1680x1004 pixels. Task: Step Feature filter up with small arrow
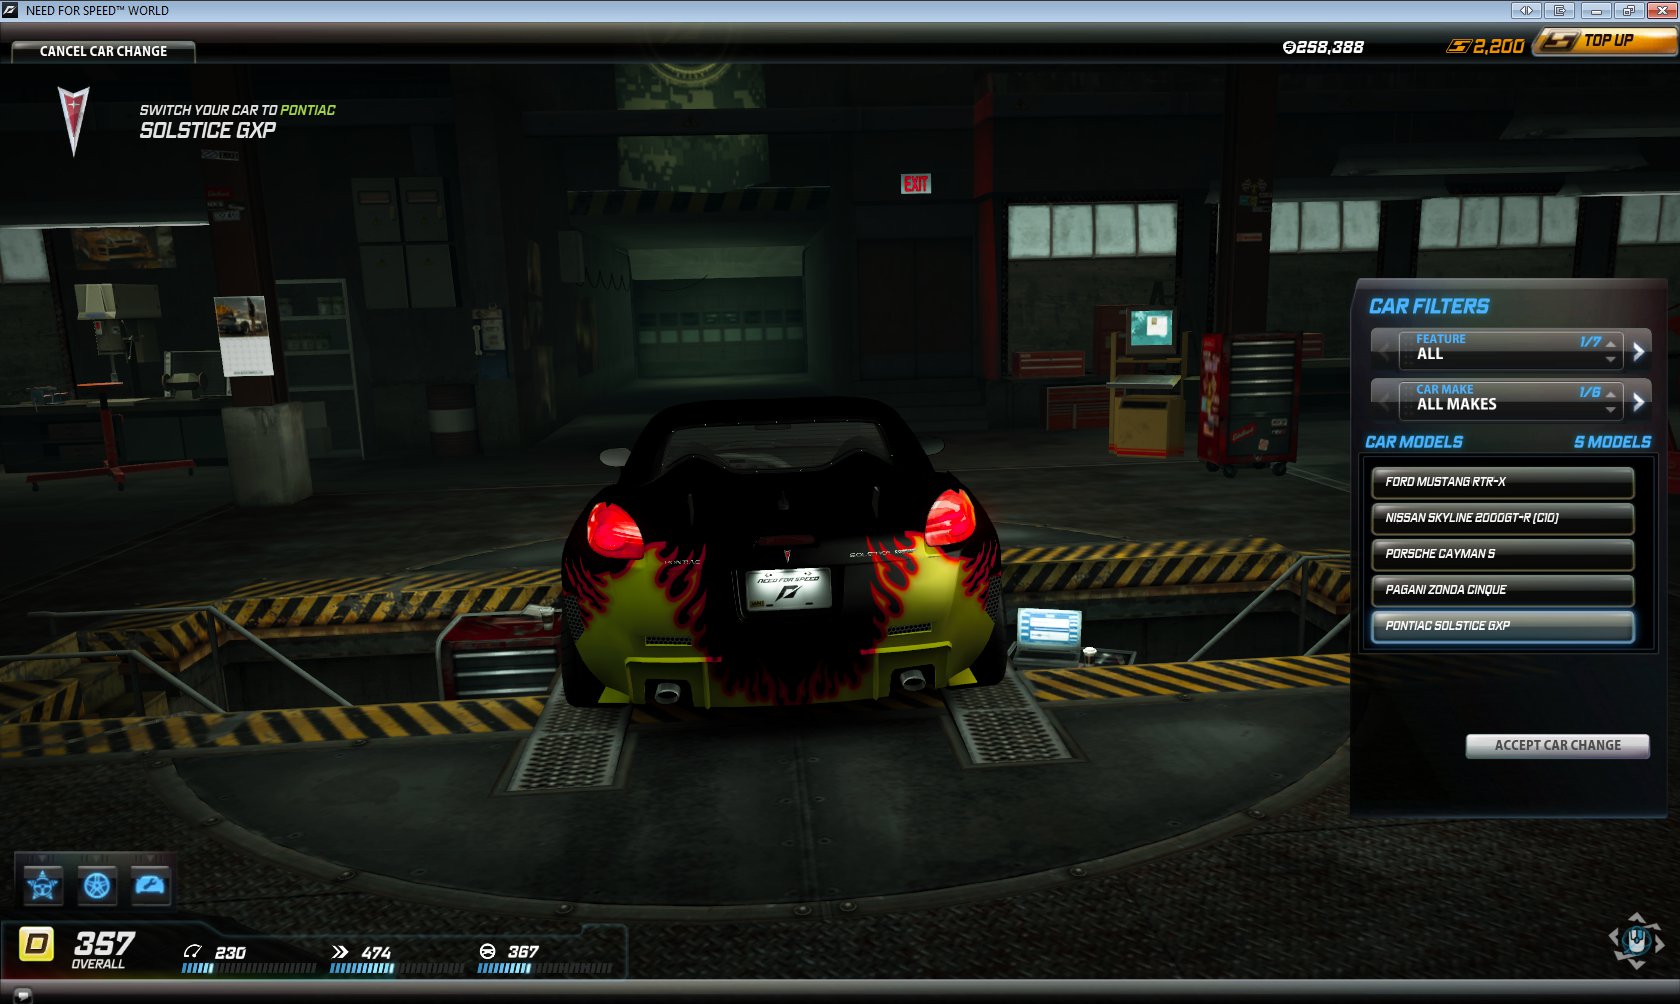1610,344
